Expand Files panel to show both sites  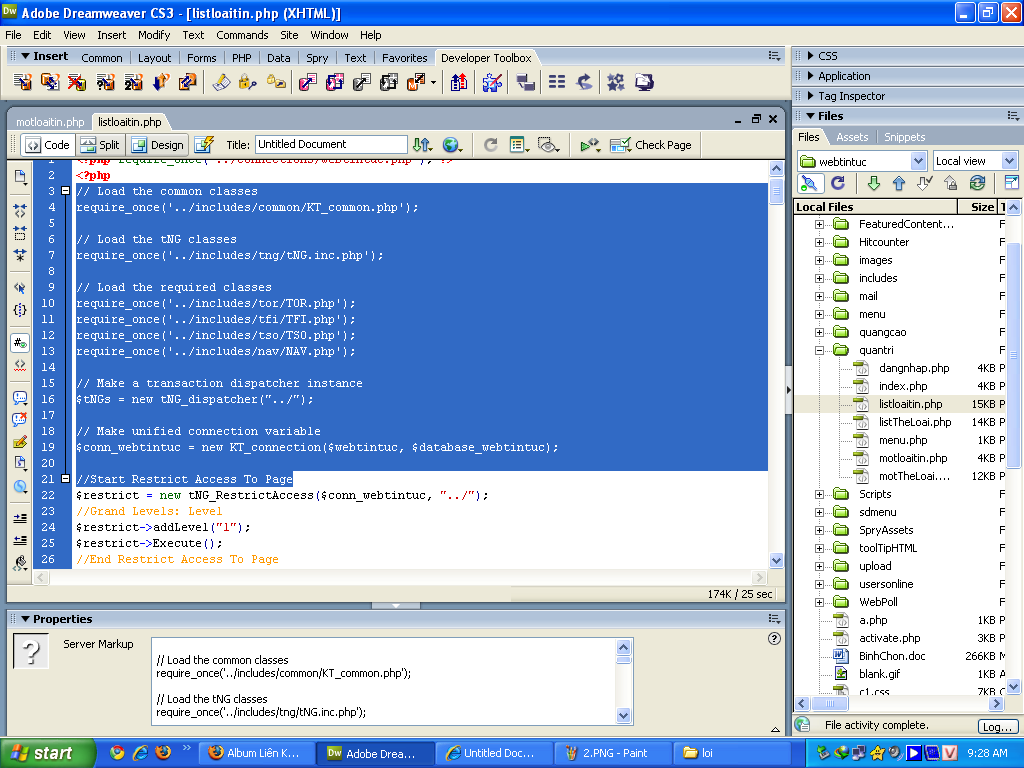click(x=1011, y=183)
